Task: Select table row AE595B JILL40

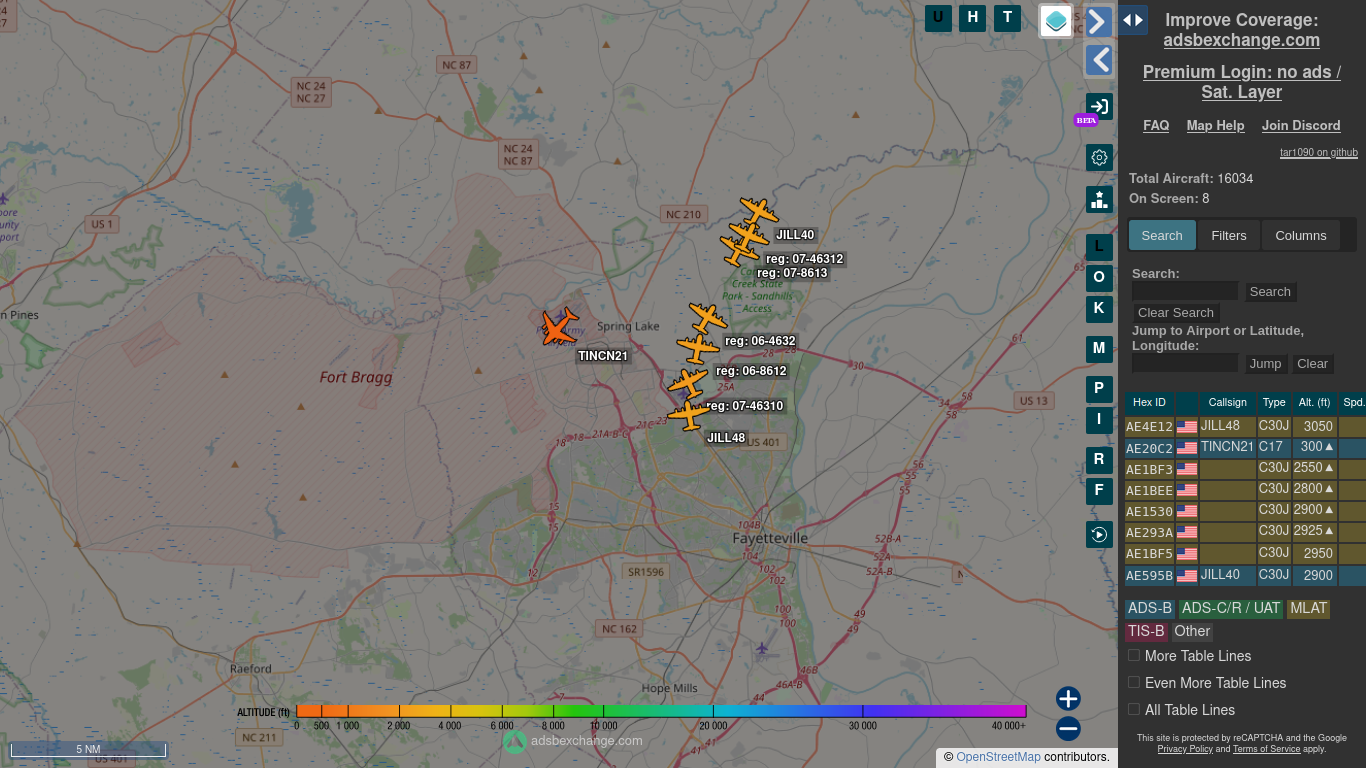Action: (1245, 576)
